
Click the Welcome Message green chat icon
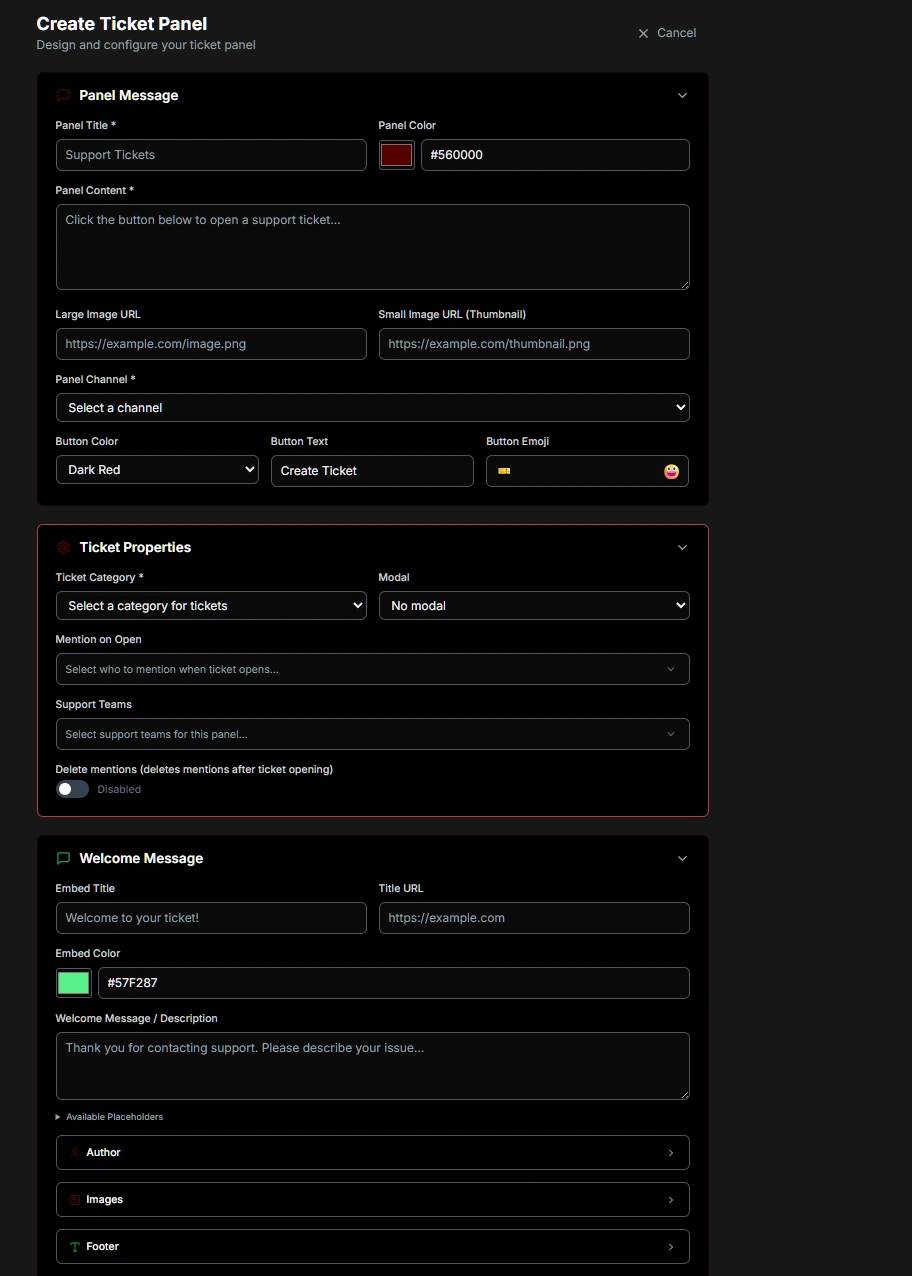pyautogui.click(x=63, y=858)
